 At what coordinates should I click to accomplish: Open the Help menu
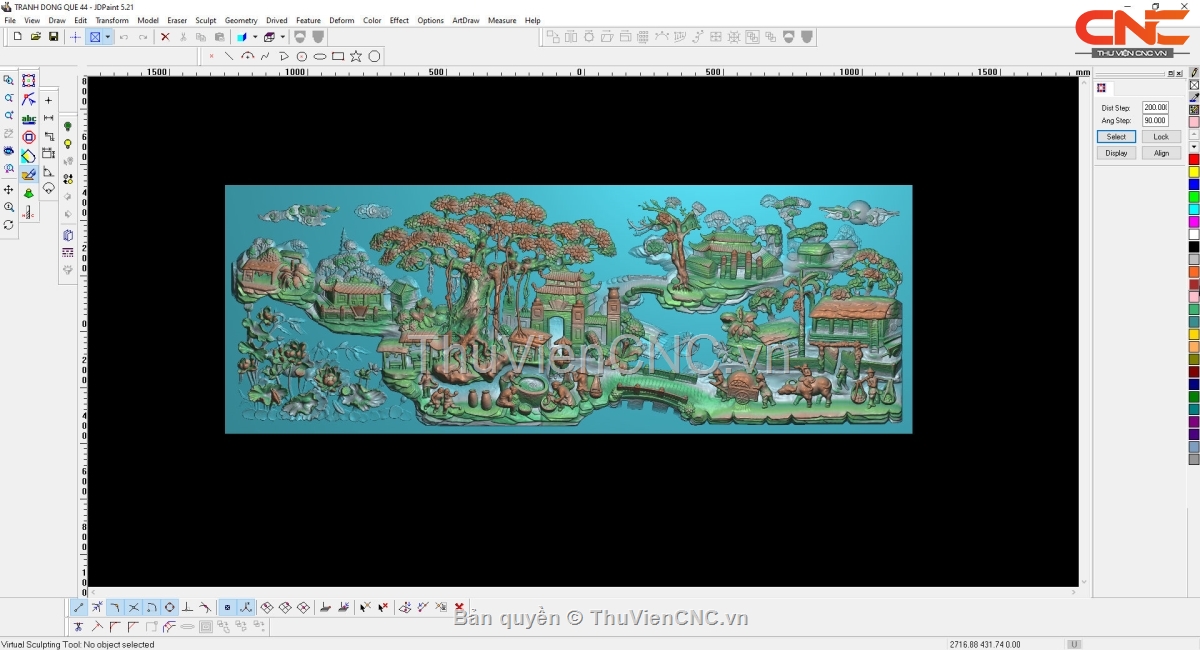tap(532, 20)
